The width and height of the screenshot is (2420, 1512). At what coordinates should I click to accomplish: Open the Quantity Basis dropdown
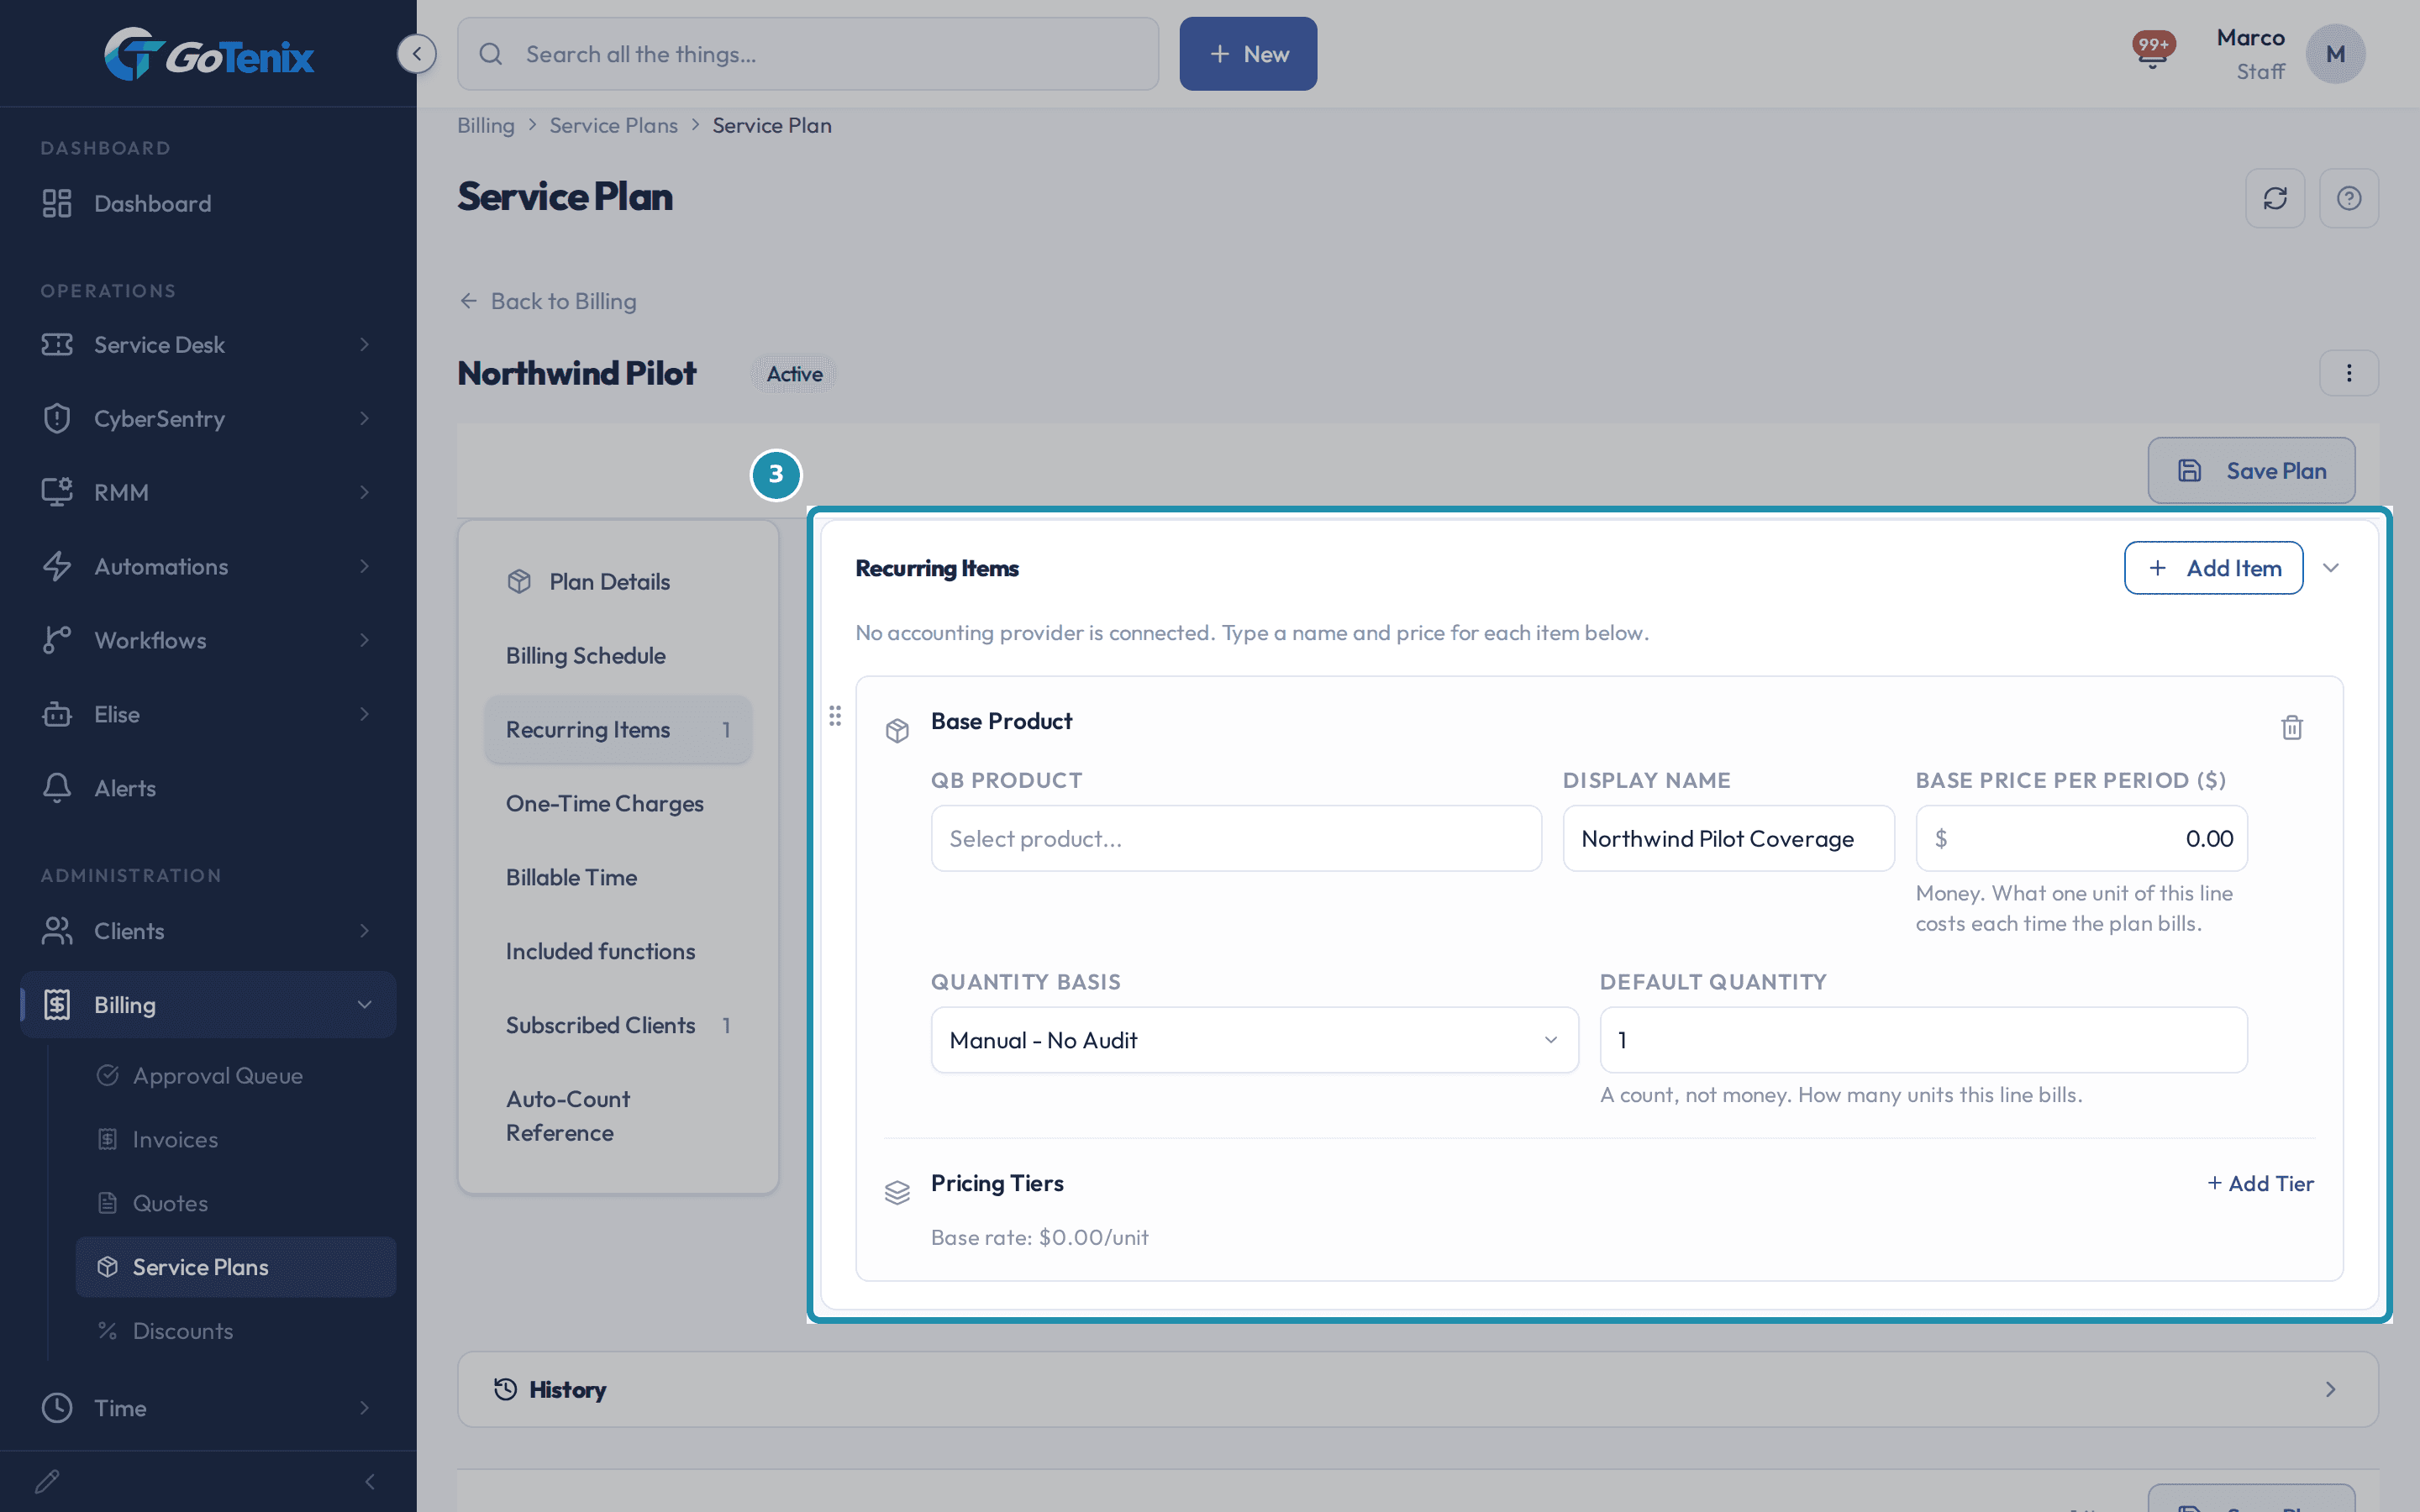point(1254,1040)
